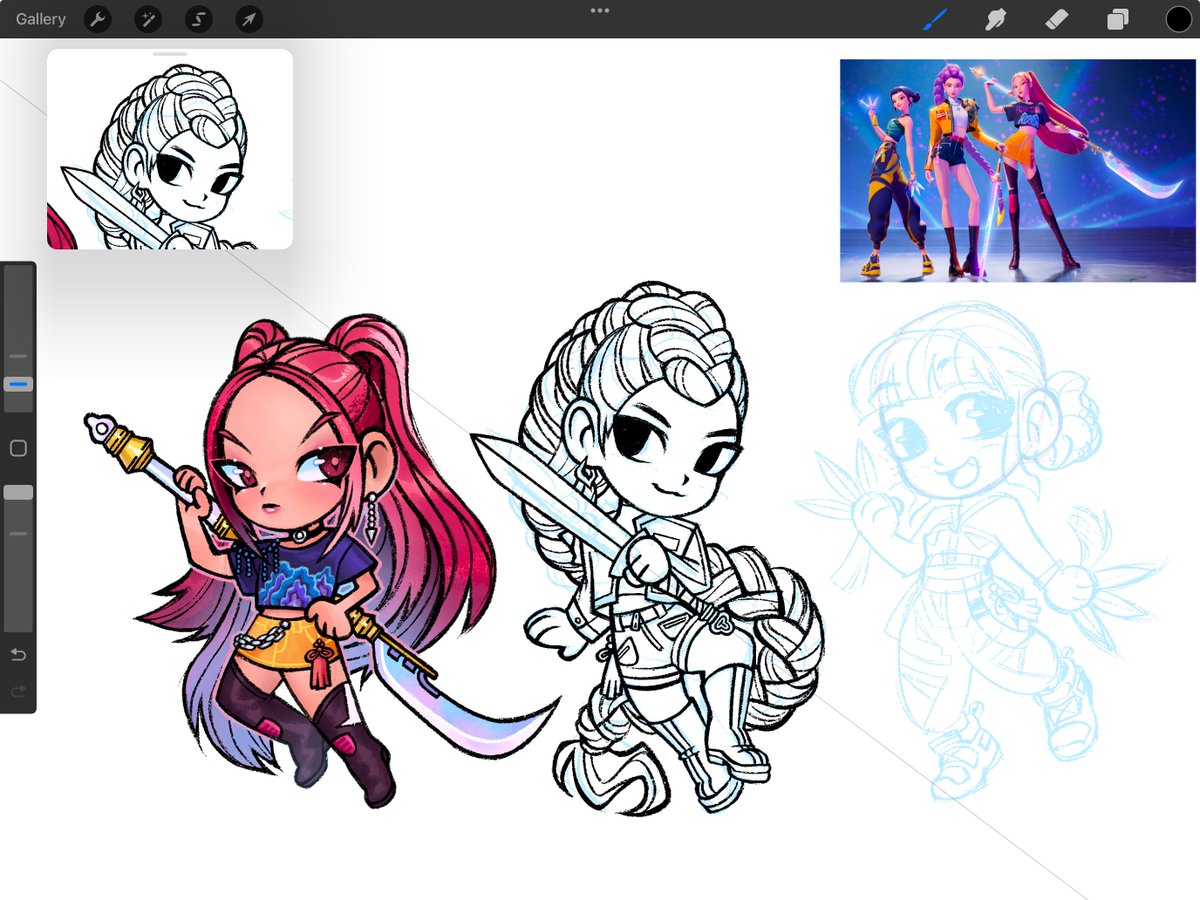Activate the Transform arrow tool

(249, 19)
